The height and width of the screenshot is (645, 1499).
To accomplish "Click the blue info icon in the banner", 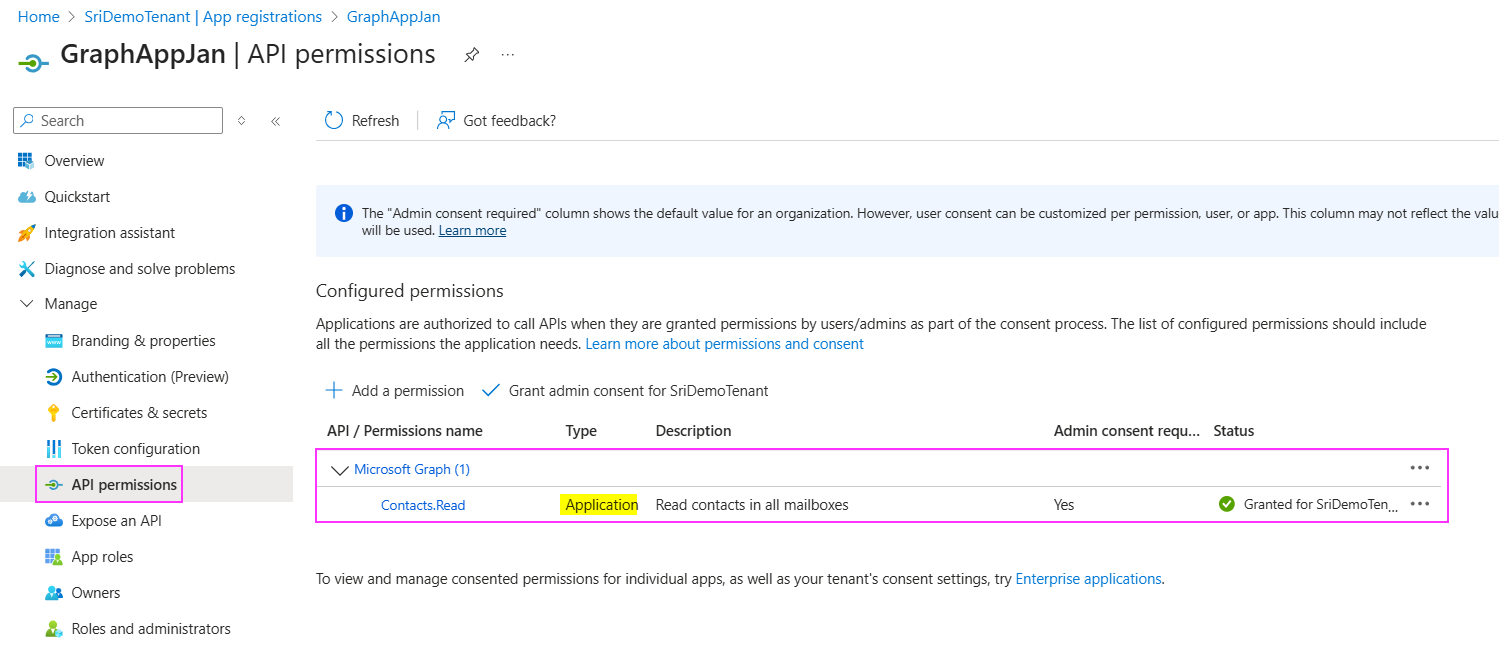I will coord(343,213).
